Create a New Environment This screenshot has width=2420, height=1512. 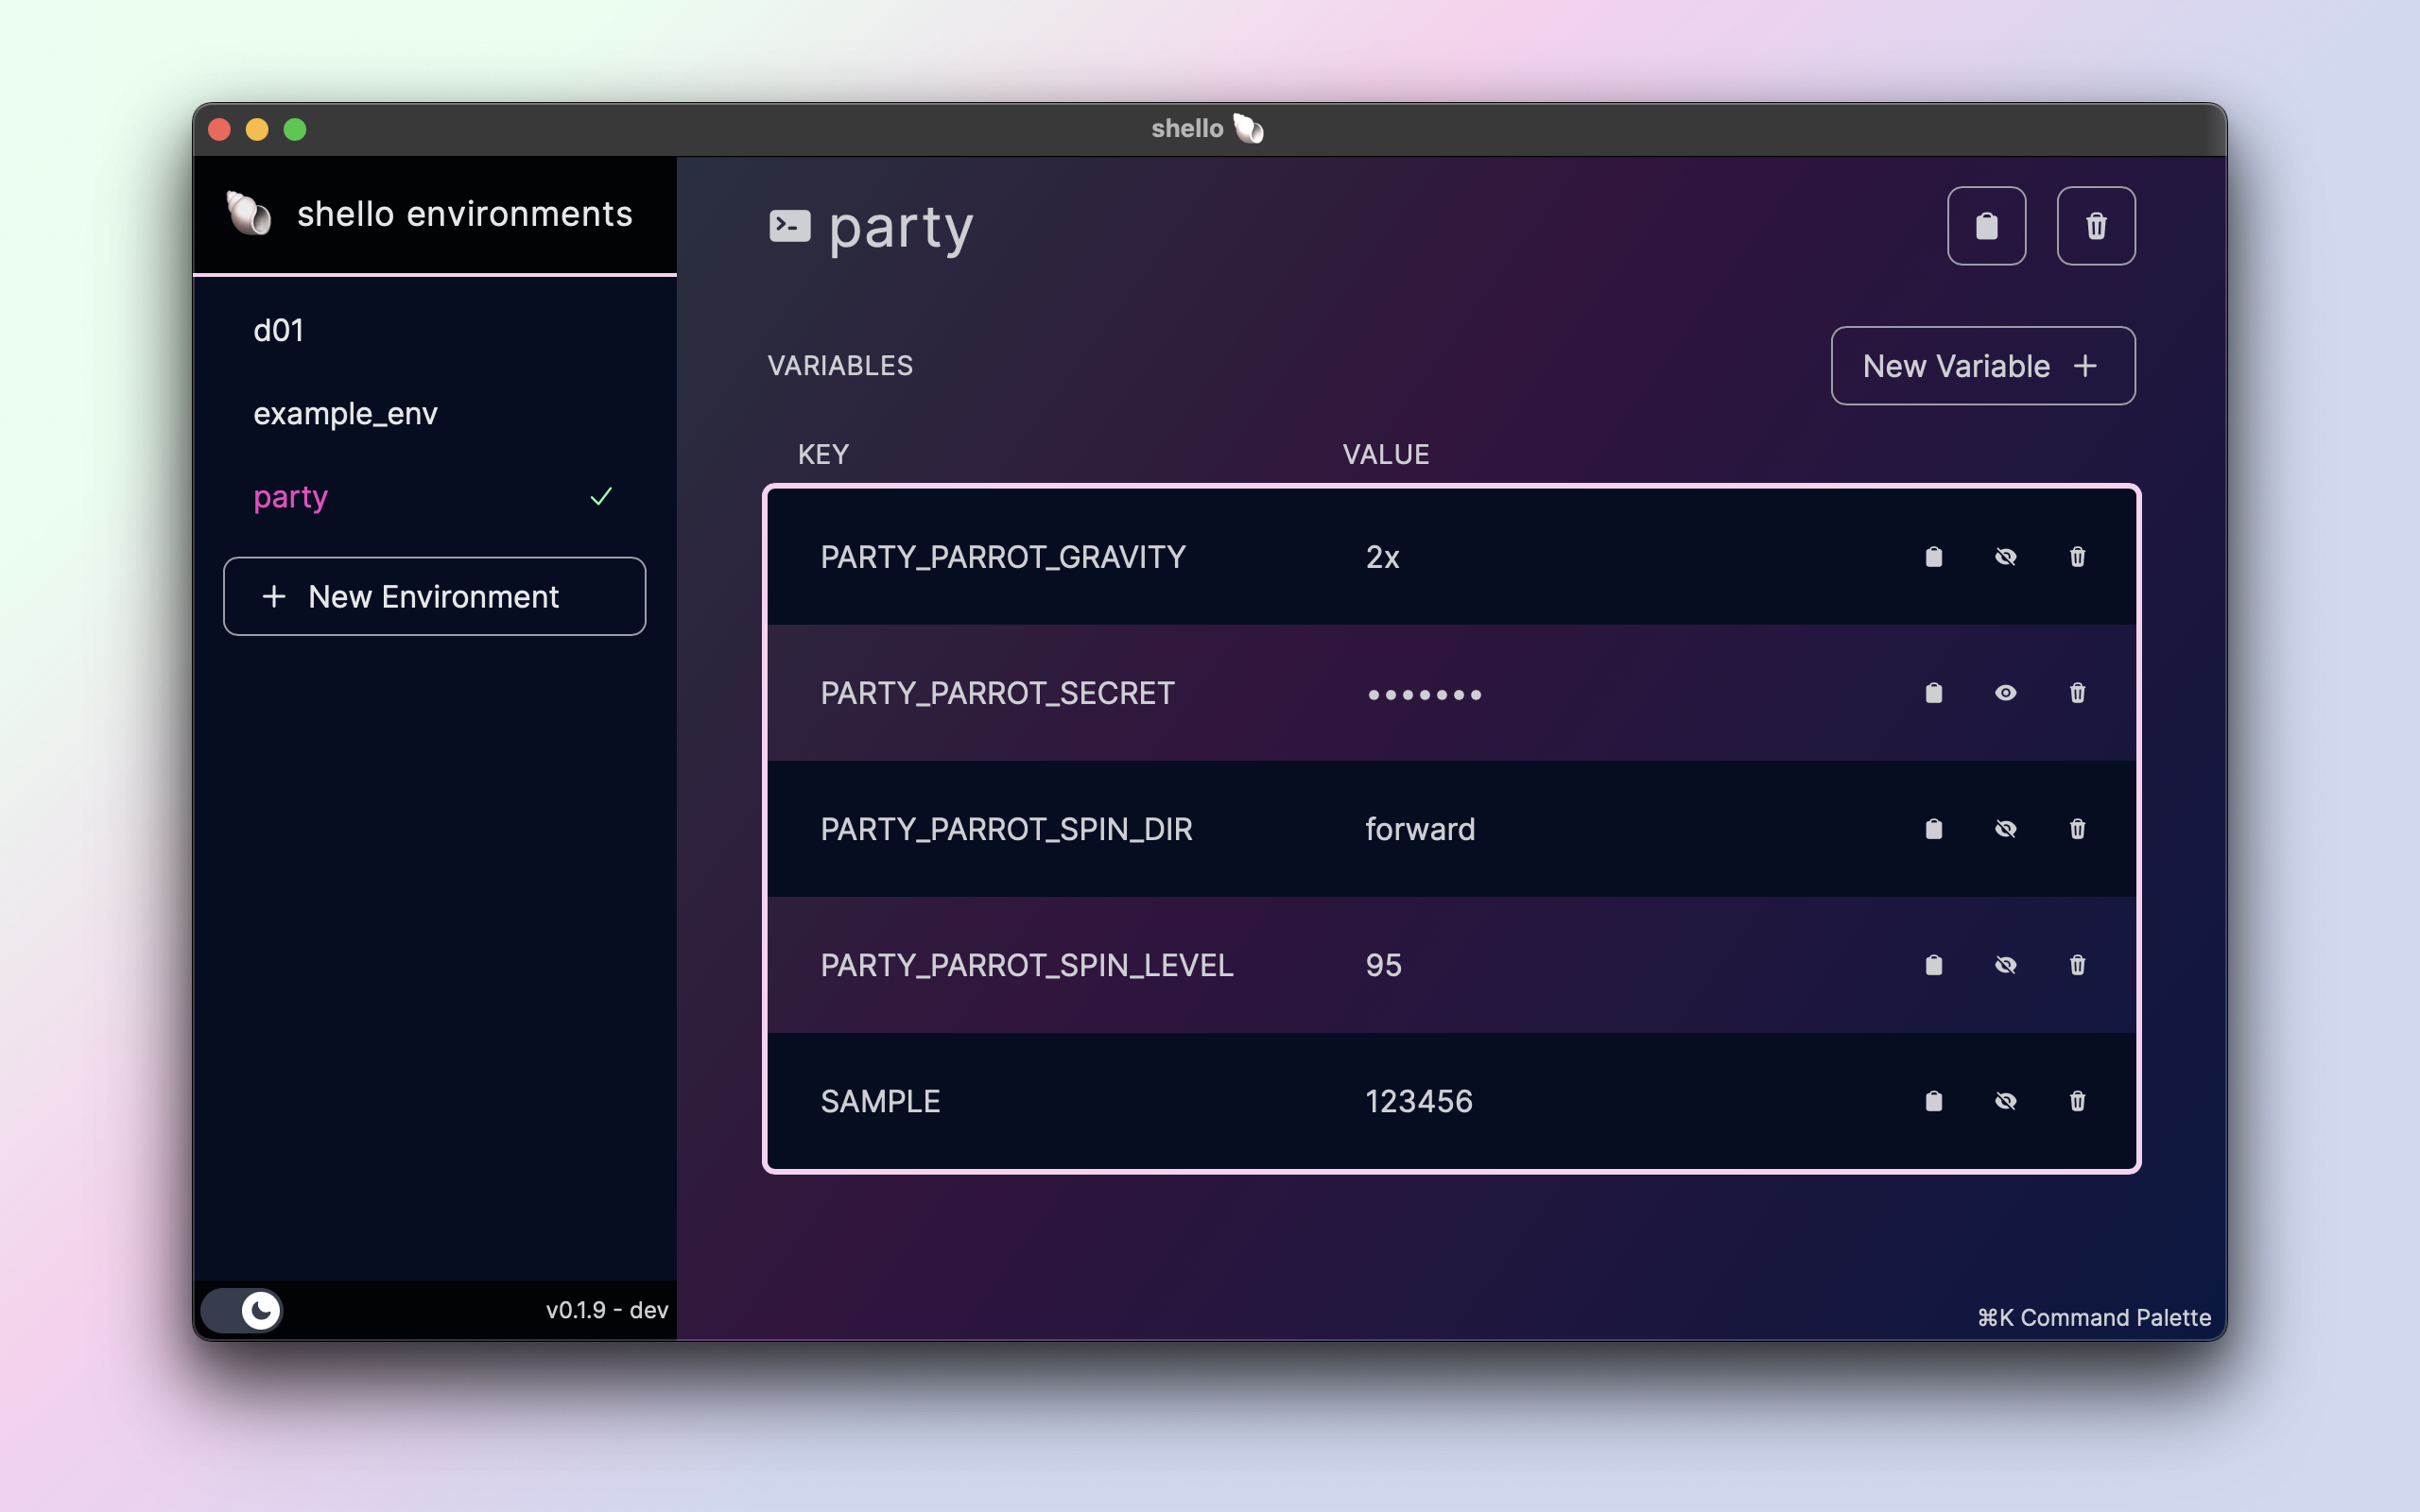pyautogui.click(x=434, y=597)
